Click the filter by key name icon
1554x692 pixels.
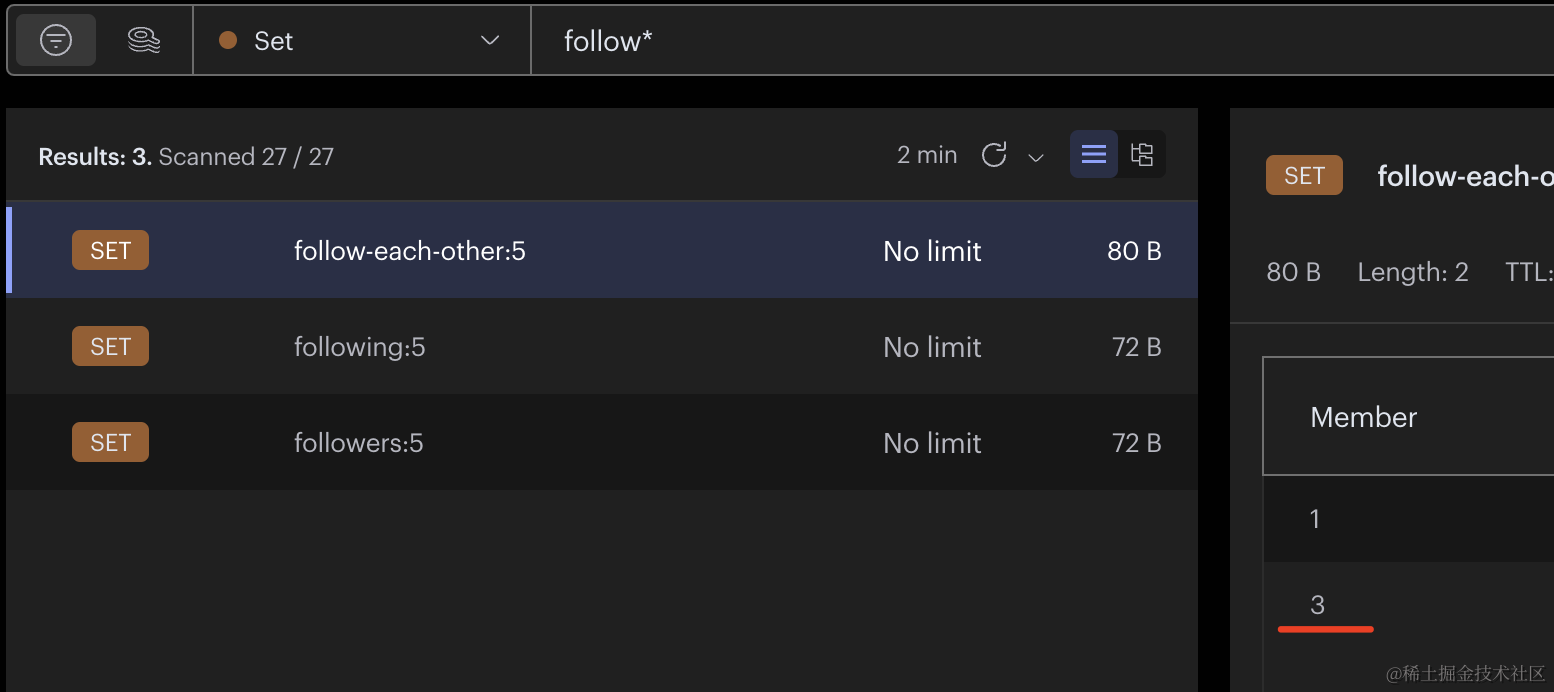[x=56, y=40]
